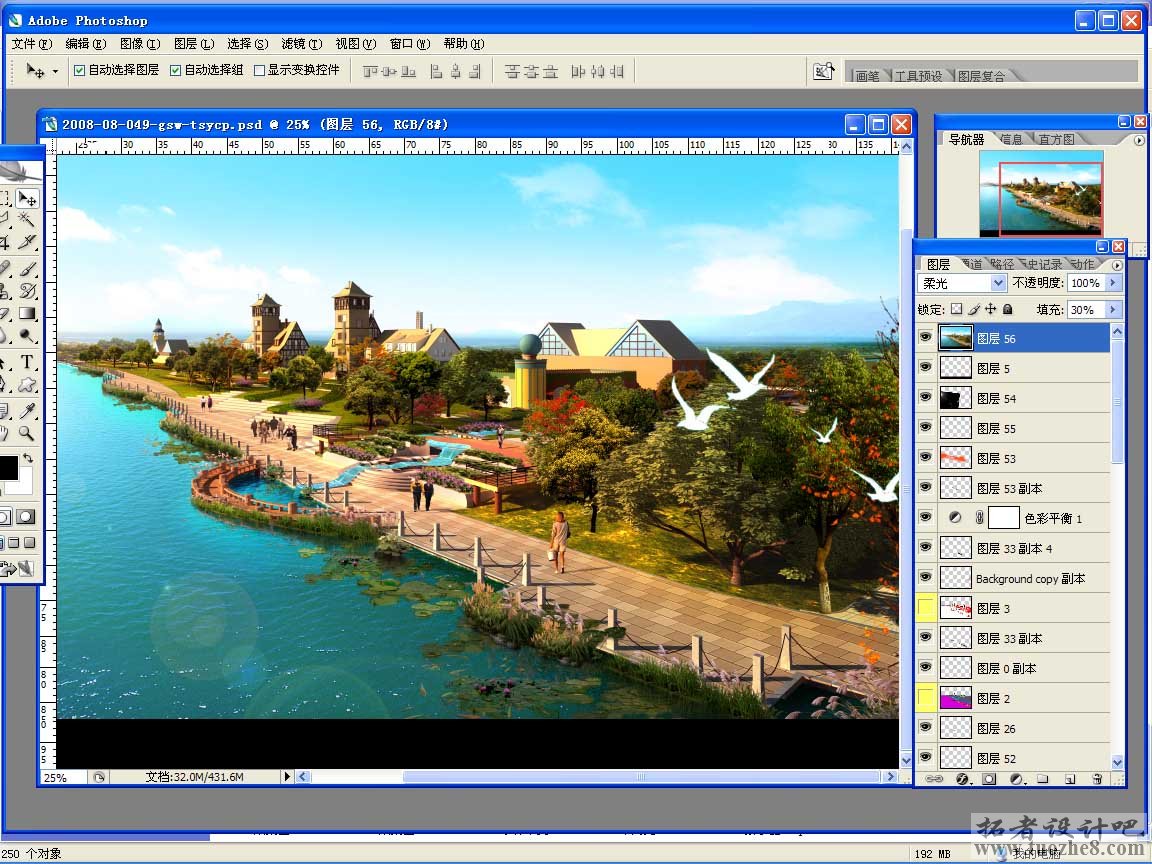Delete the layer with the trash icon

[x=1097, y=779]
